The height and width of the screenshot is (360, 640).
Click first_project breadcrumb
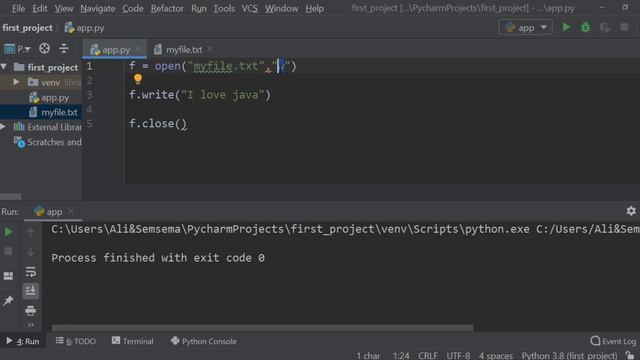point(27,28)
